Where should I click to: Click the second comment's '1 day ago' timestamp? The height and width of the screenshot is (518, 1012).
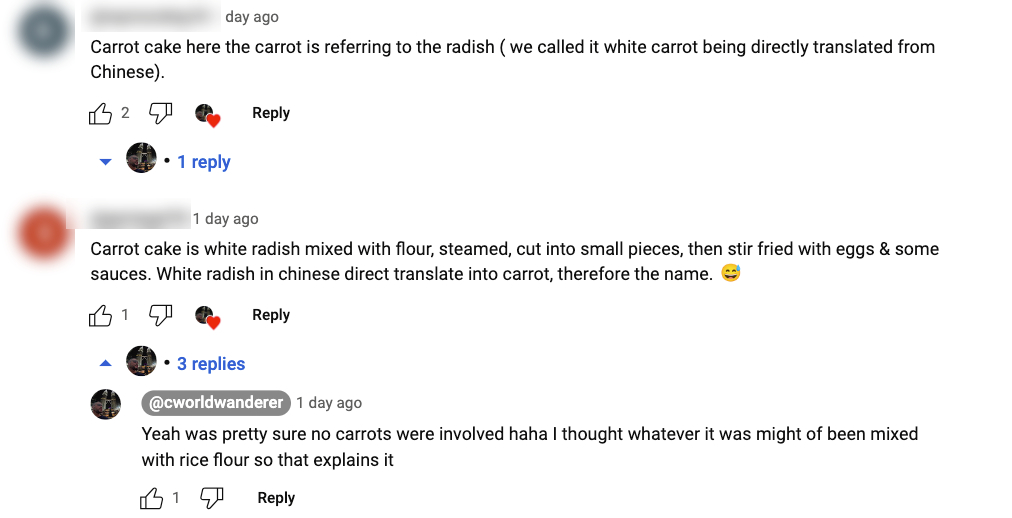pyautogui.click(x=225, y=219)
